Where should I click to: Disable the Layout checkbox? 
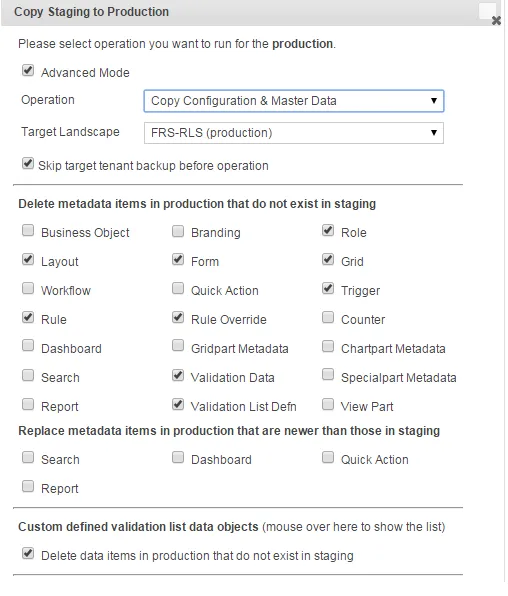click(x=28, y=260)
